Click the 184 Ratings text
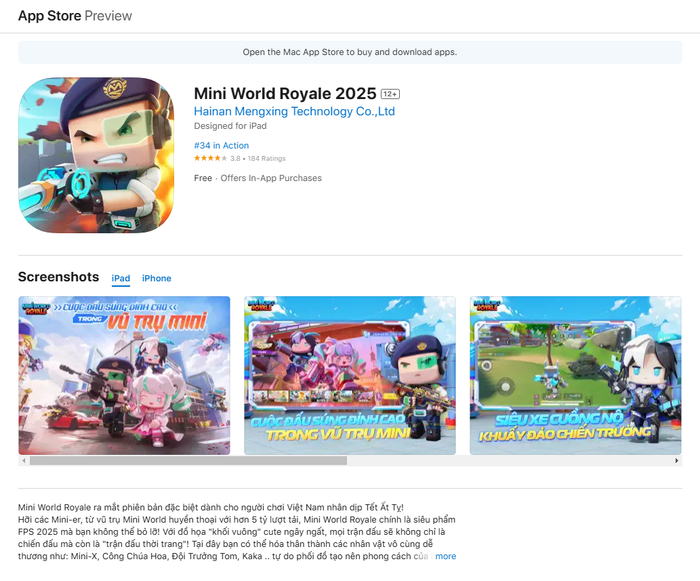The image size is (700, 581). click(267, 159)
